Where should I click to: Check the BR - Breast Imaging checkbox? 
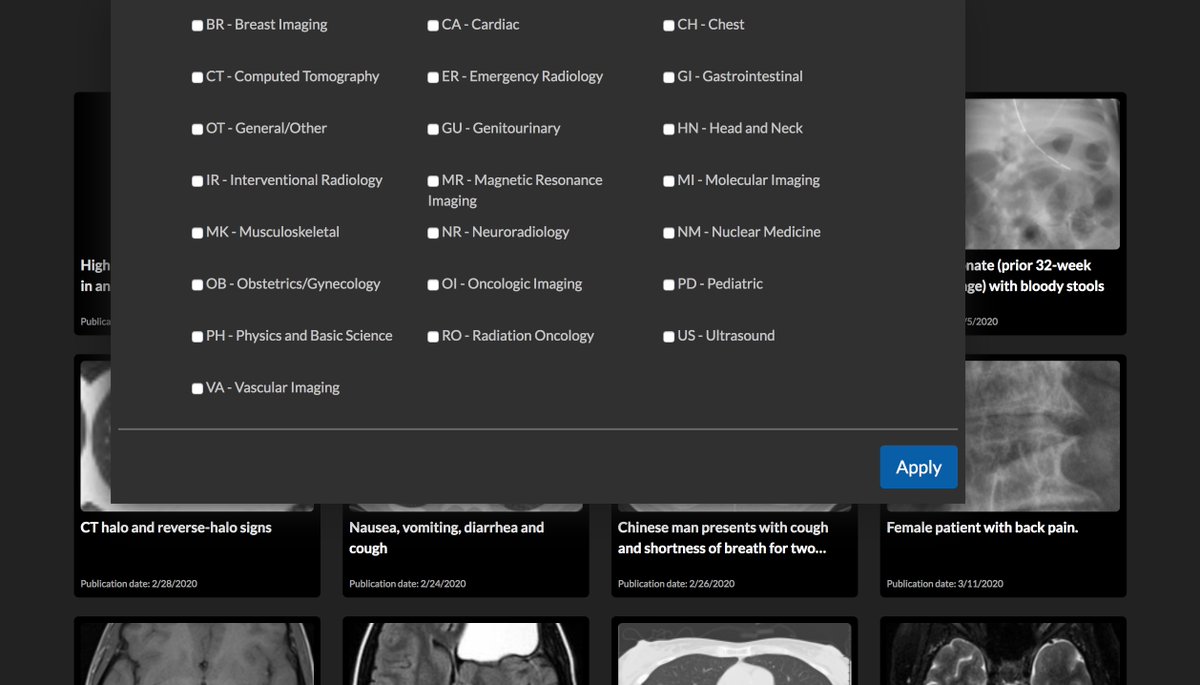pos(197,25)
